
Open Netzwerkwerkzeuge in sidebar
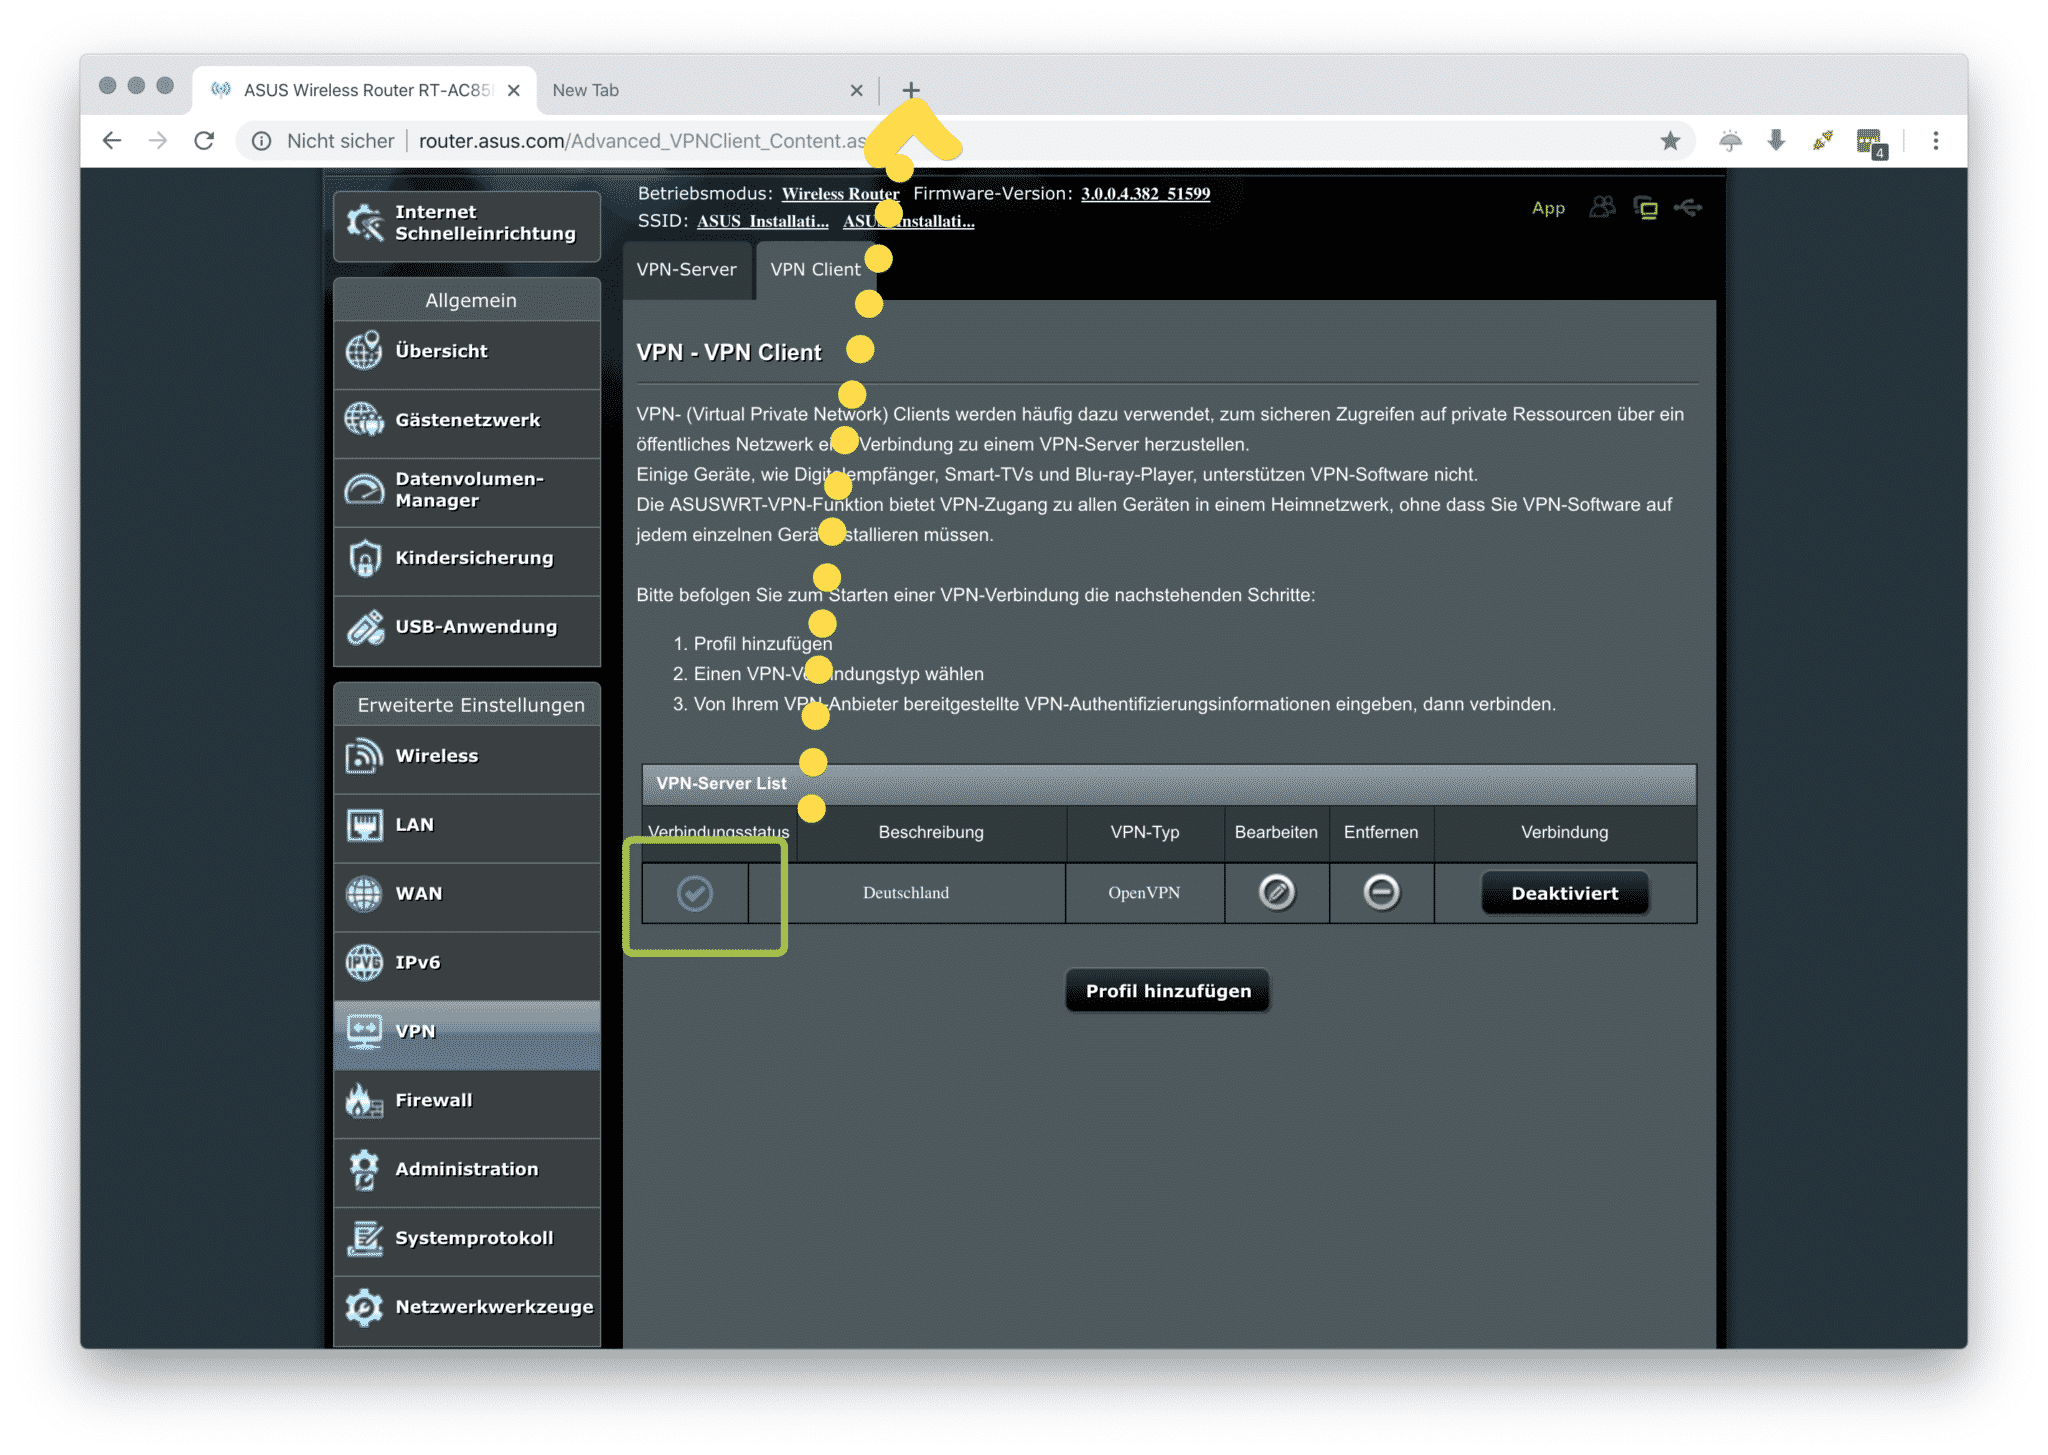point(467,1309)
